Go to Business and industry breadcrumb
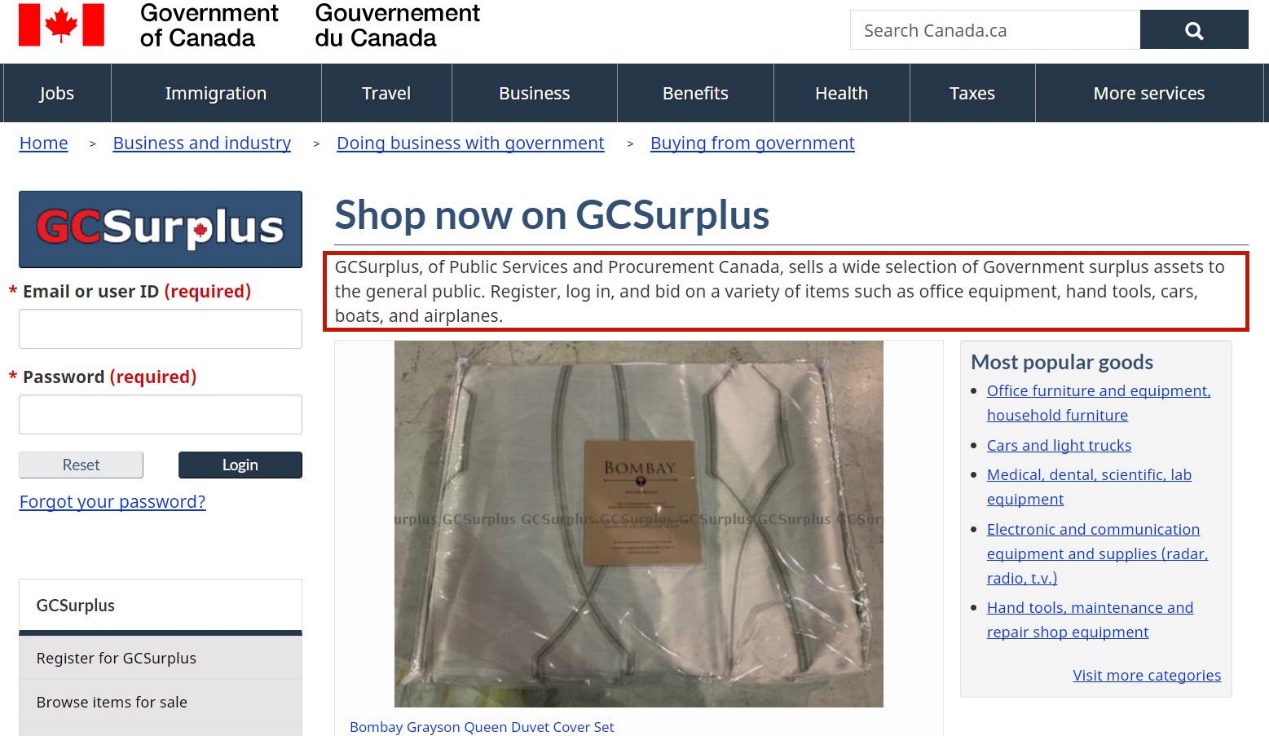This screenshot has height=736, width=1269. (x=202, y=143)
